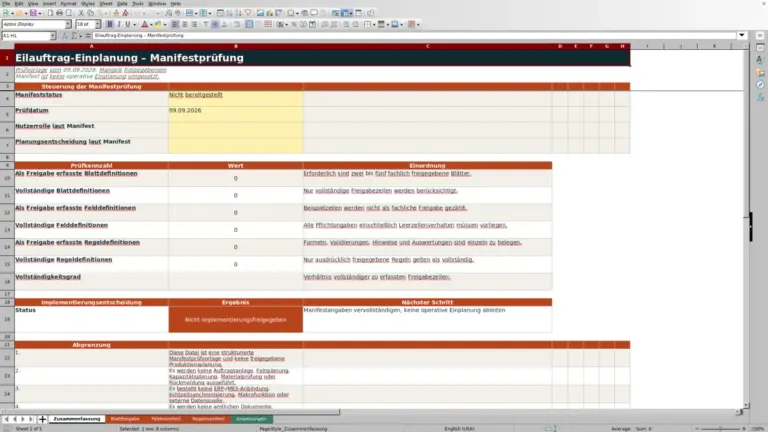Open the File menu
768x432 pixels.
[x=6, y=3]
